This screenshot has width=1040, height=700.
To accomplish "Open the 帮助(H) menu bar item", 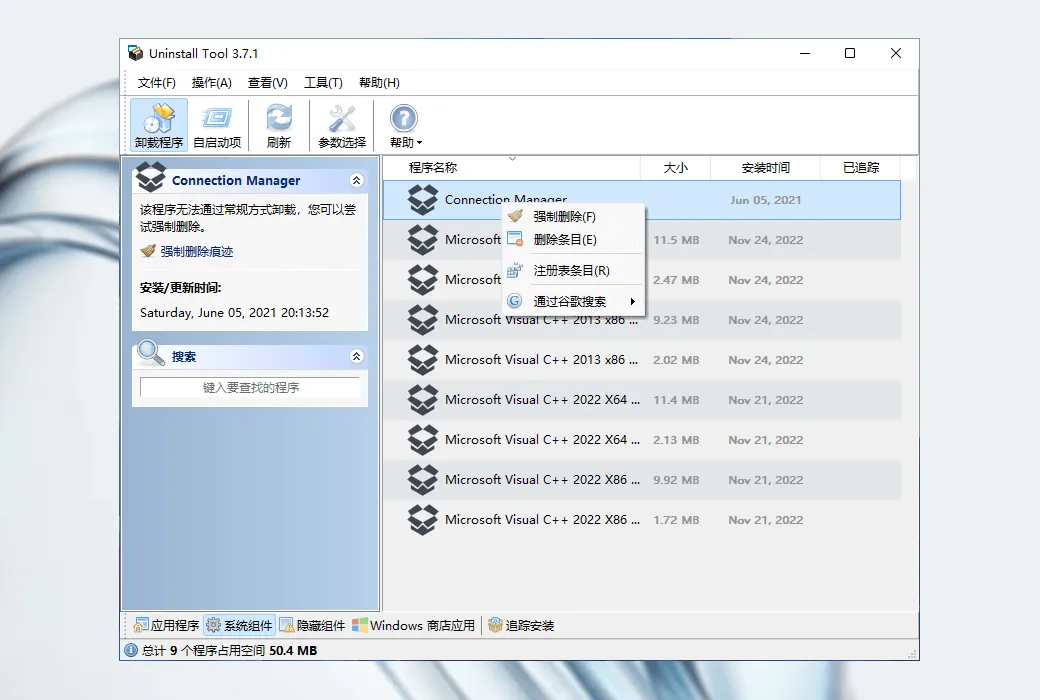I will tap(379, 83).
